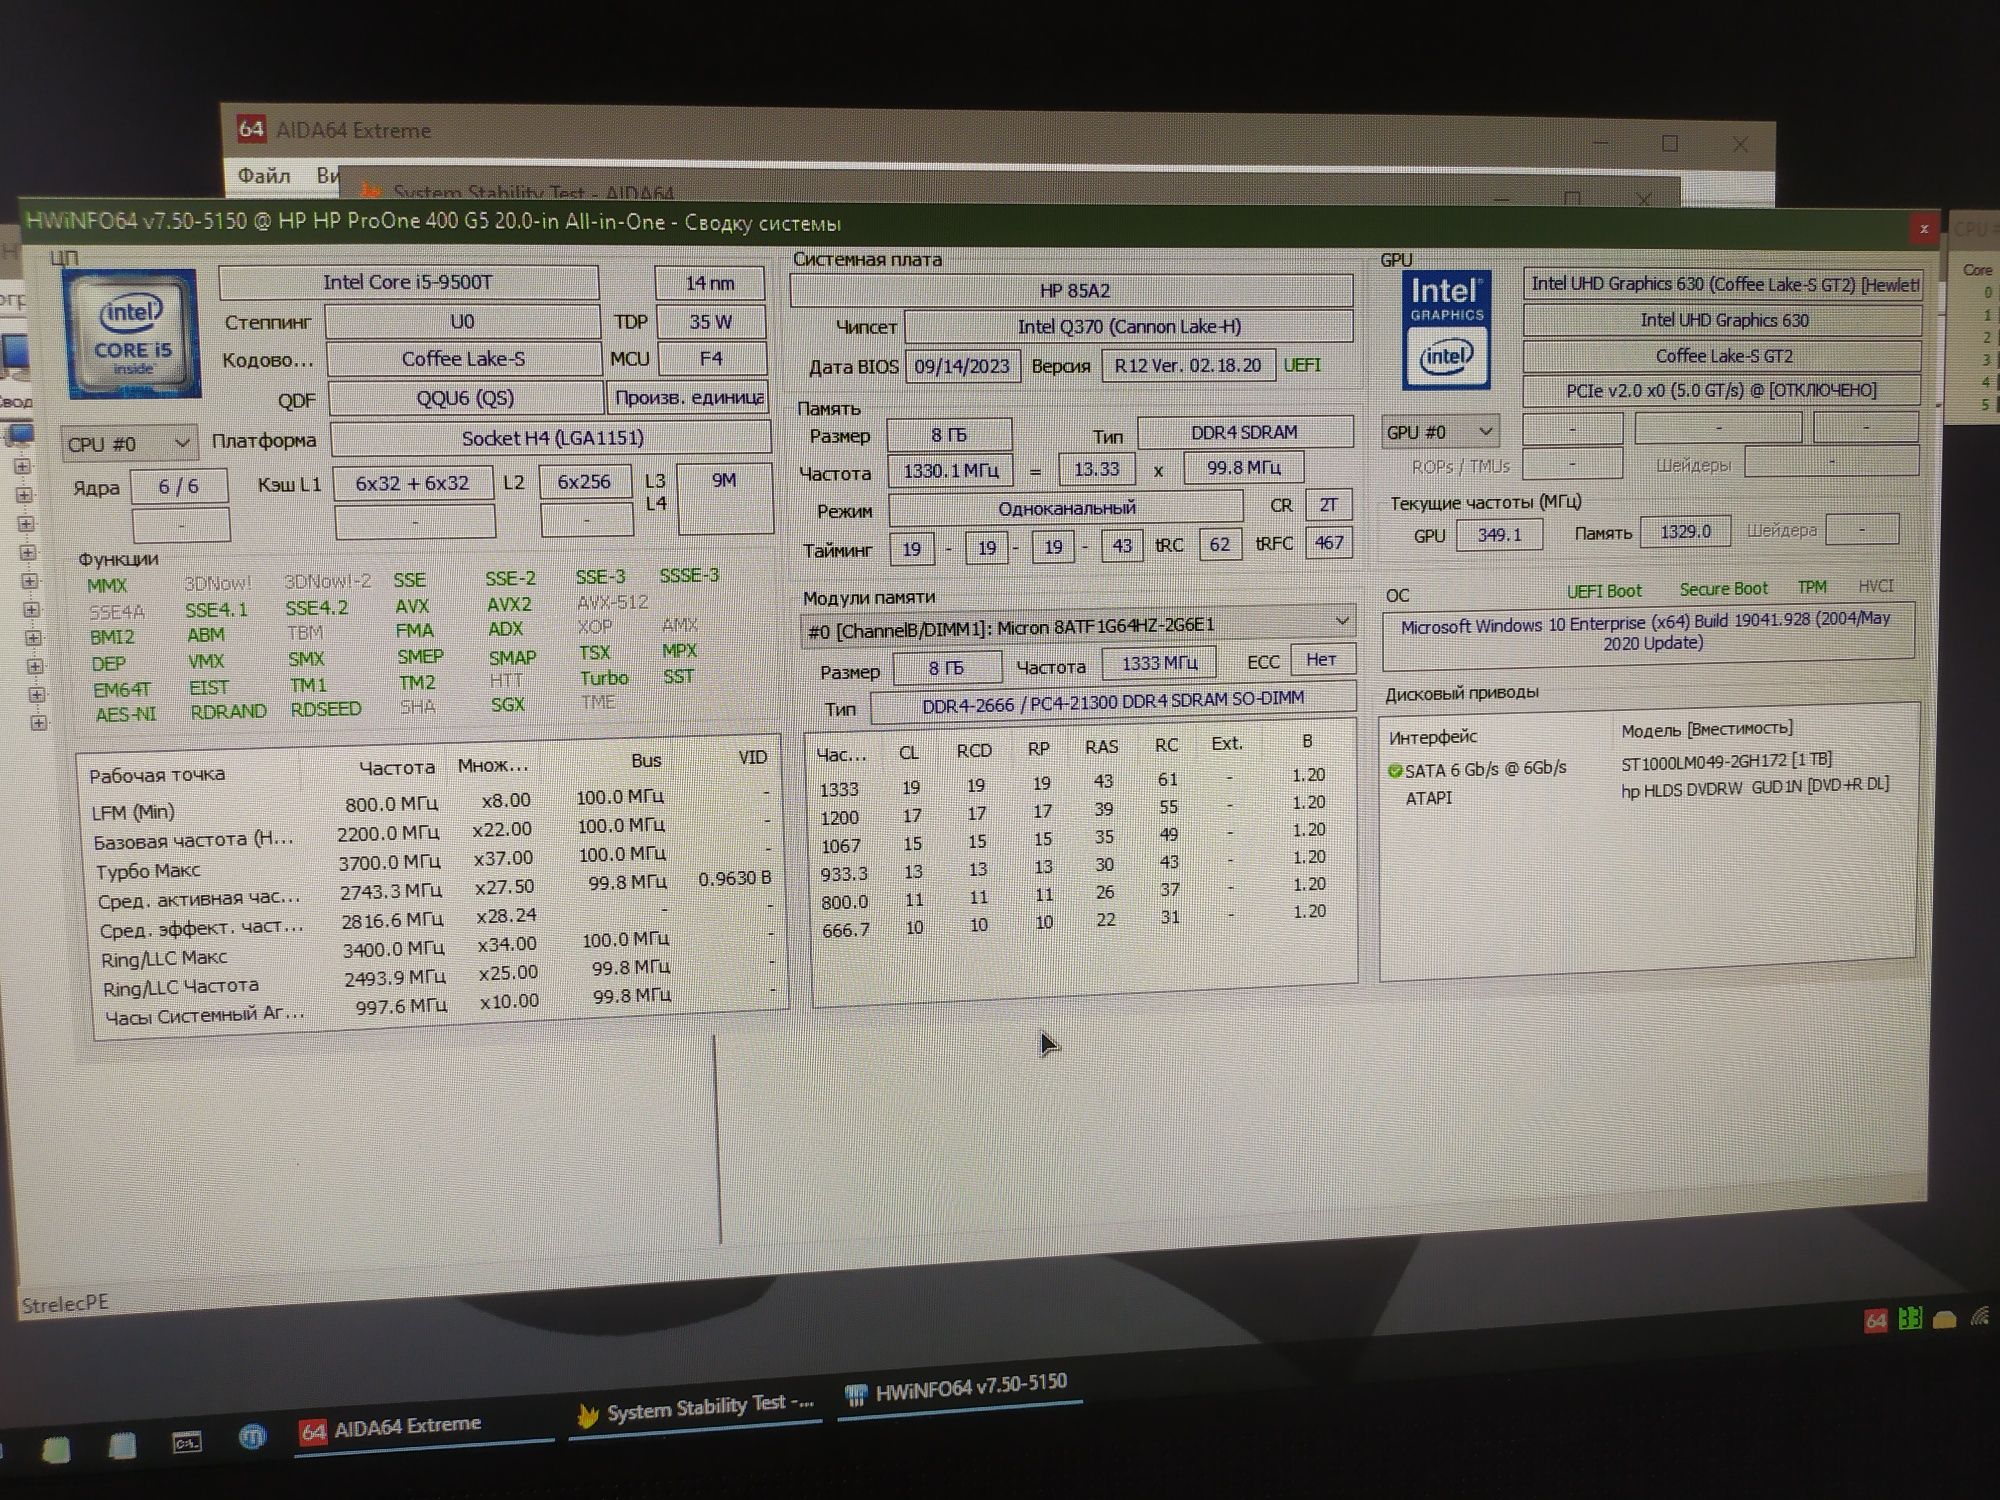Close the HWiNFO64 summary window
The height and width of the screenshot is (1500, 2000).
[x=1924, y=229]
